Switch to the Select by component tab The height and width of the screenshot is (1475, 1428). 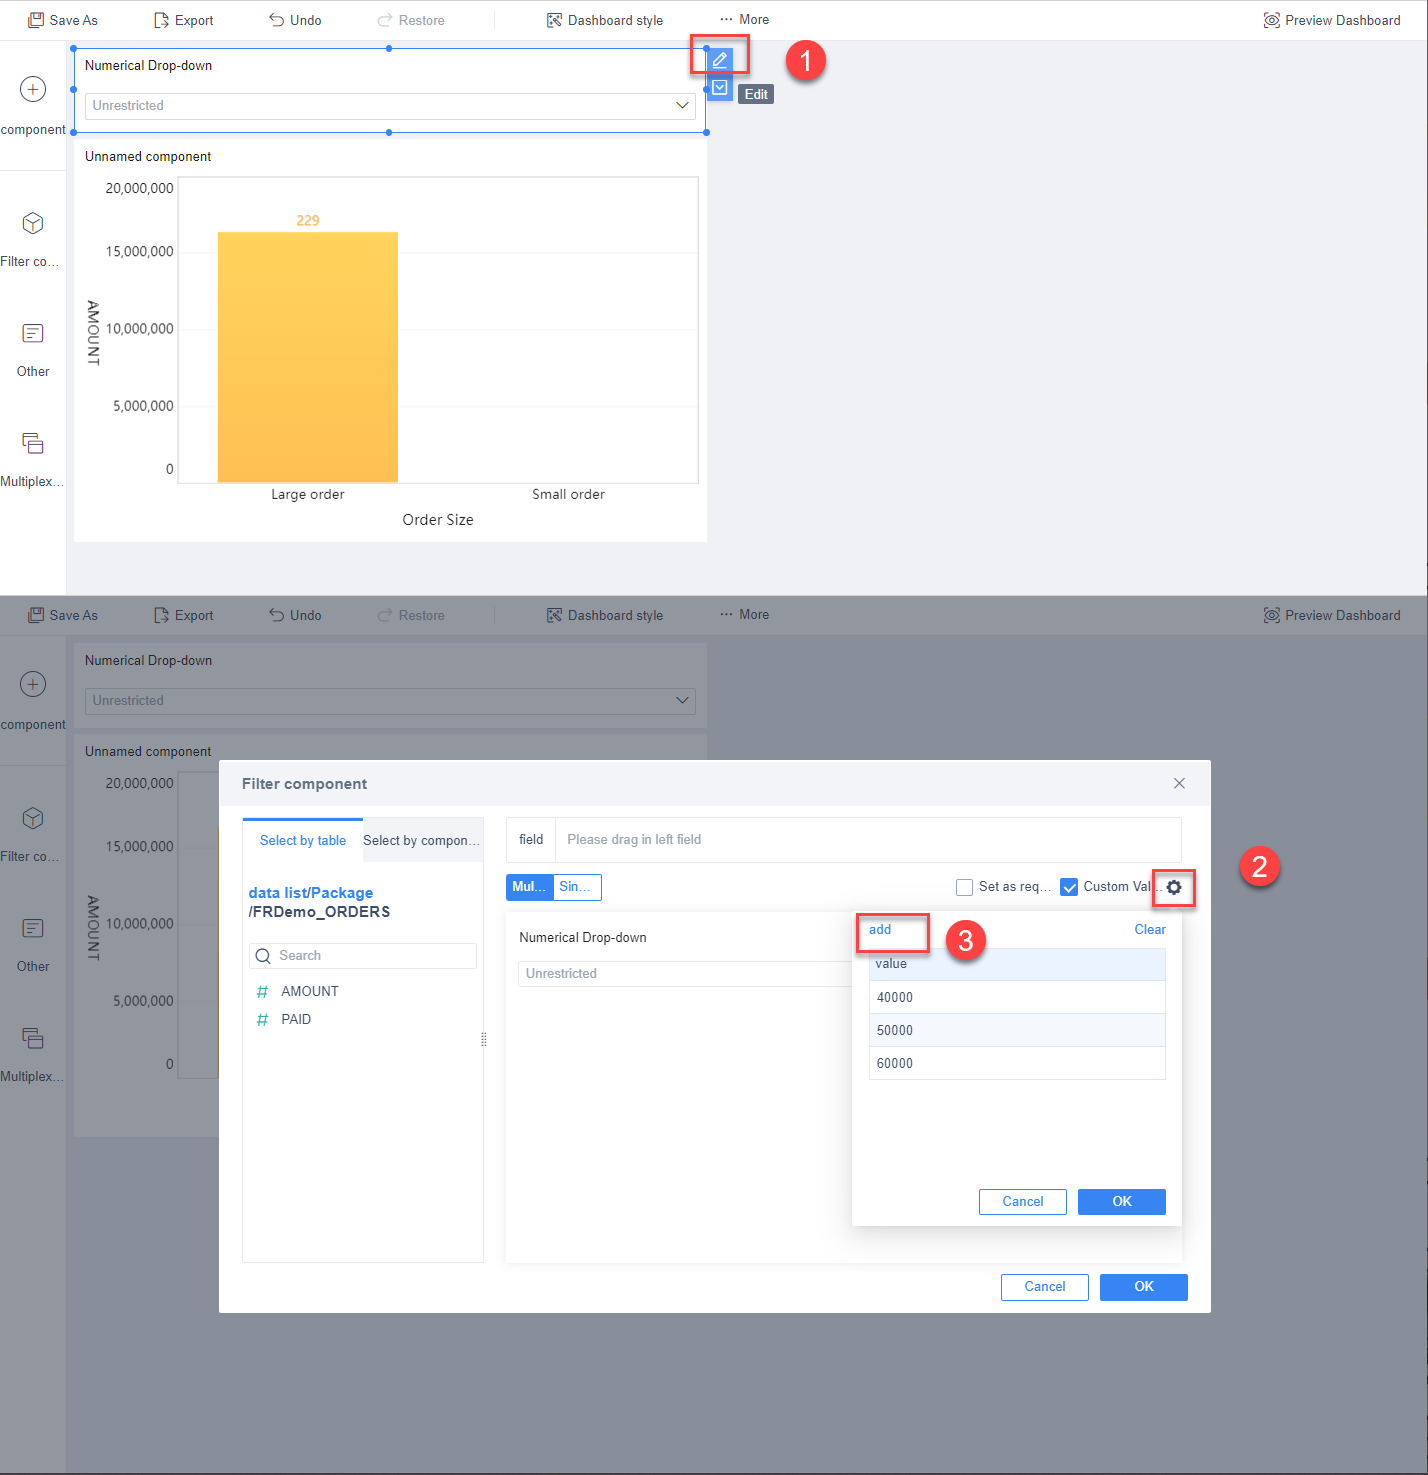pos(422,841)
